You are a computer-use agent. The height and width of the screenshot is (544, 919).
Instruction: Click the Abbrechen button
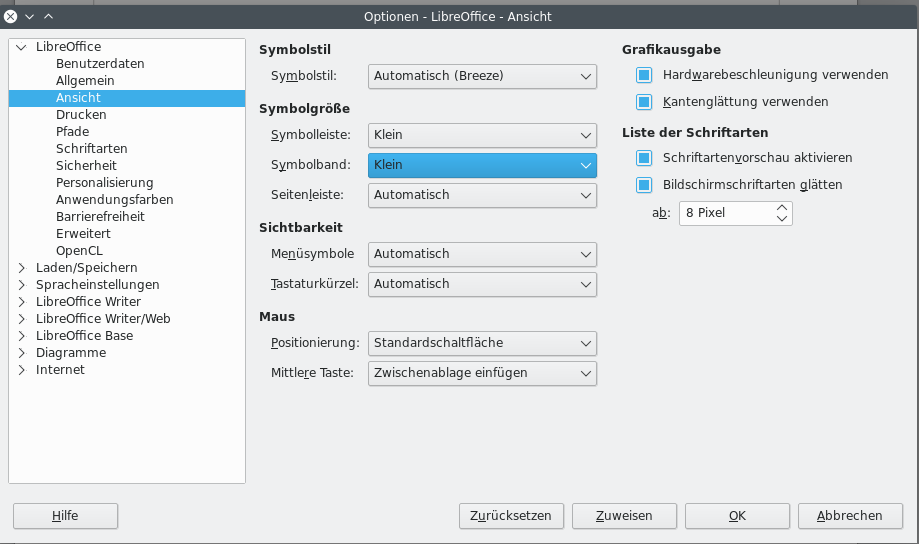click(850, 516)
